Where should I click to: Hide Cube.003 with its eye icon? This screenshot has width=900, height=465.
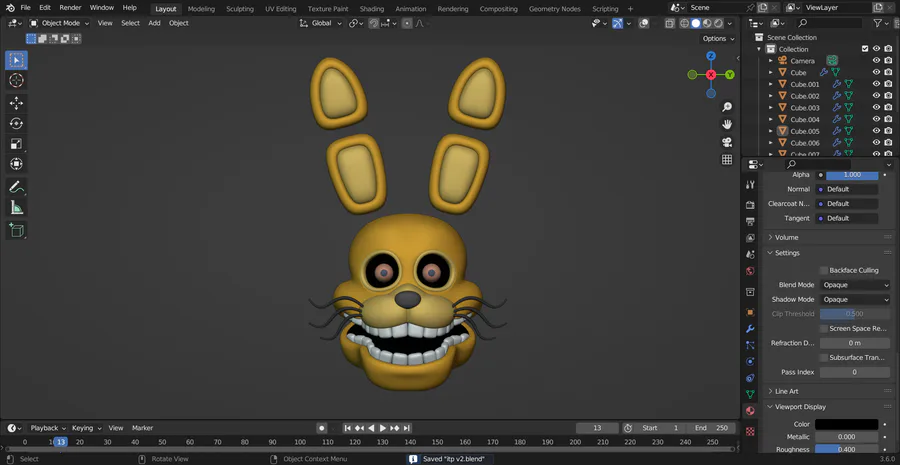pos(876,108)
